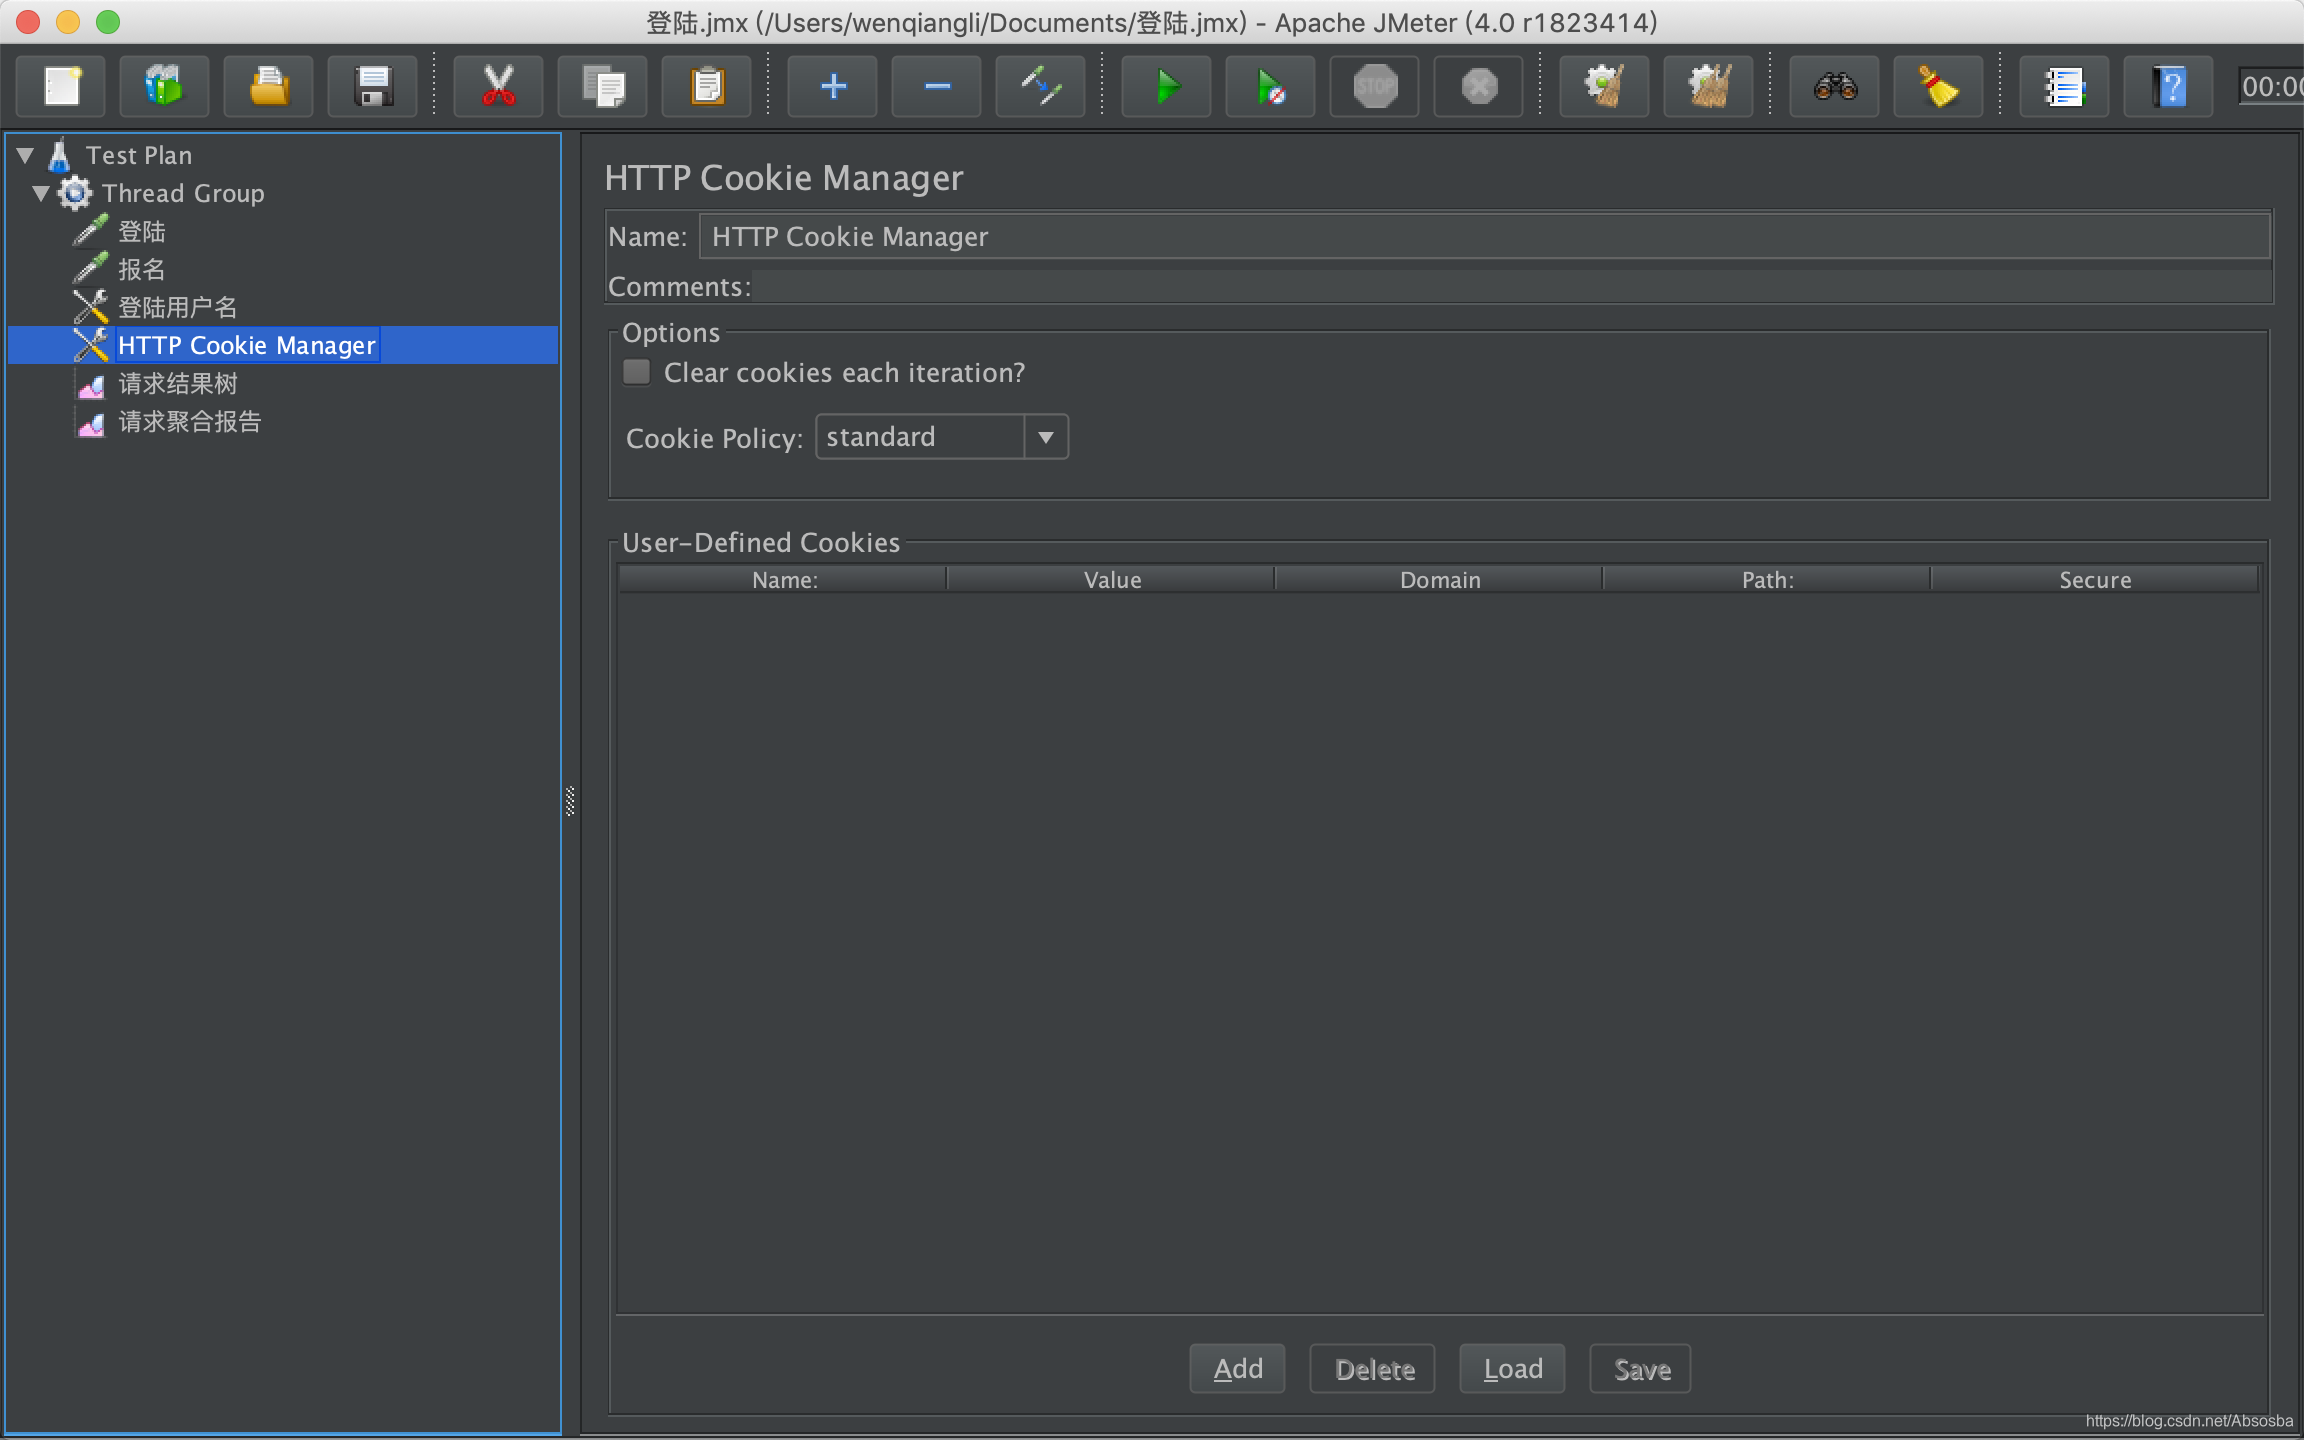Screen dimensions: 2304x1440
Task: Click the Copy toolbar icon
Action: [x=602, y=86]
